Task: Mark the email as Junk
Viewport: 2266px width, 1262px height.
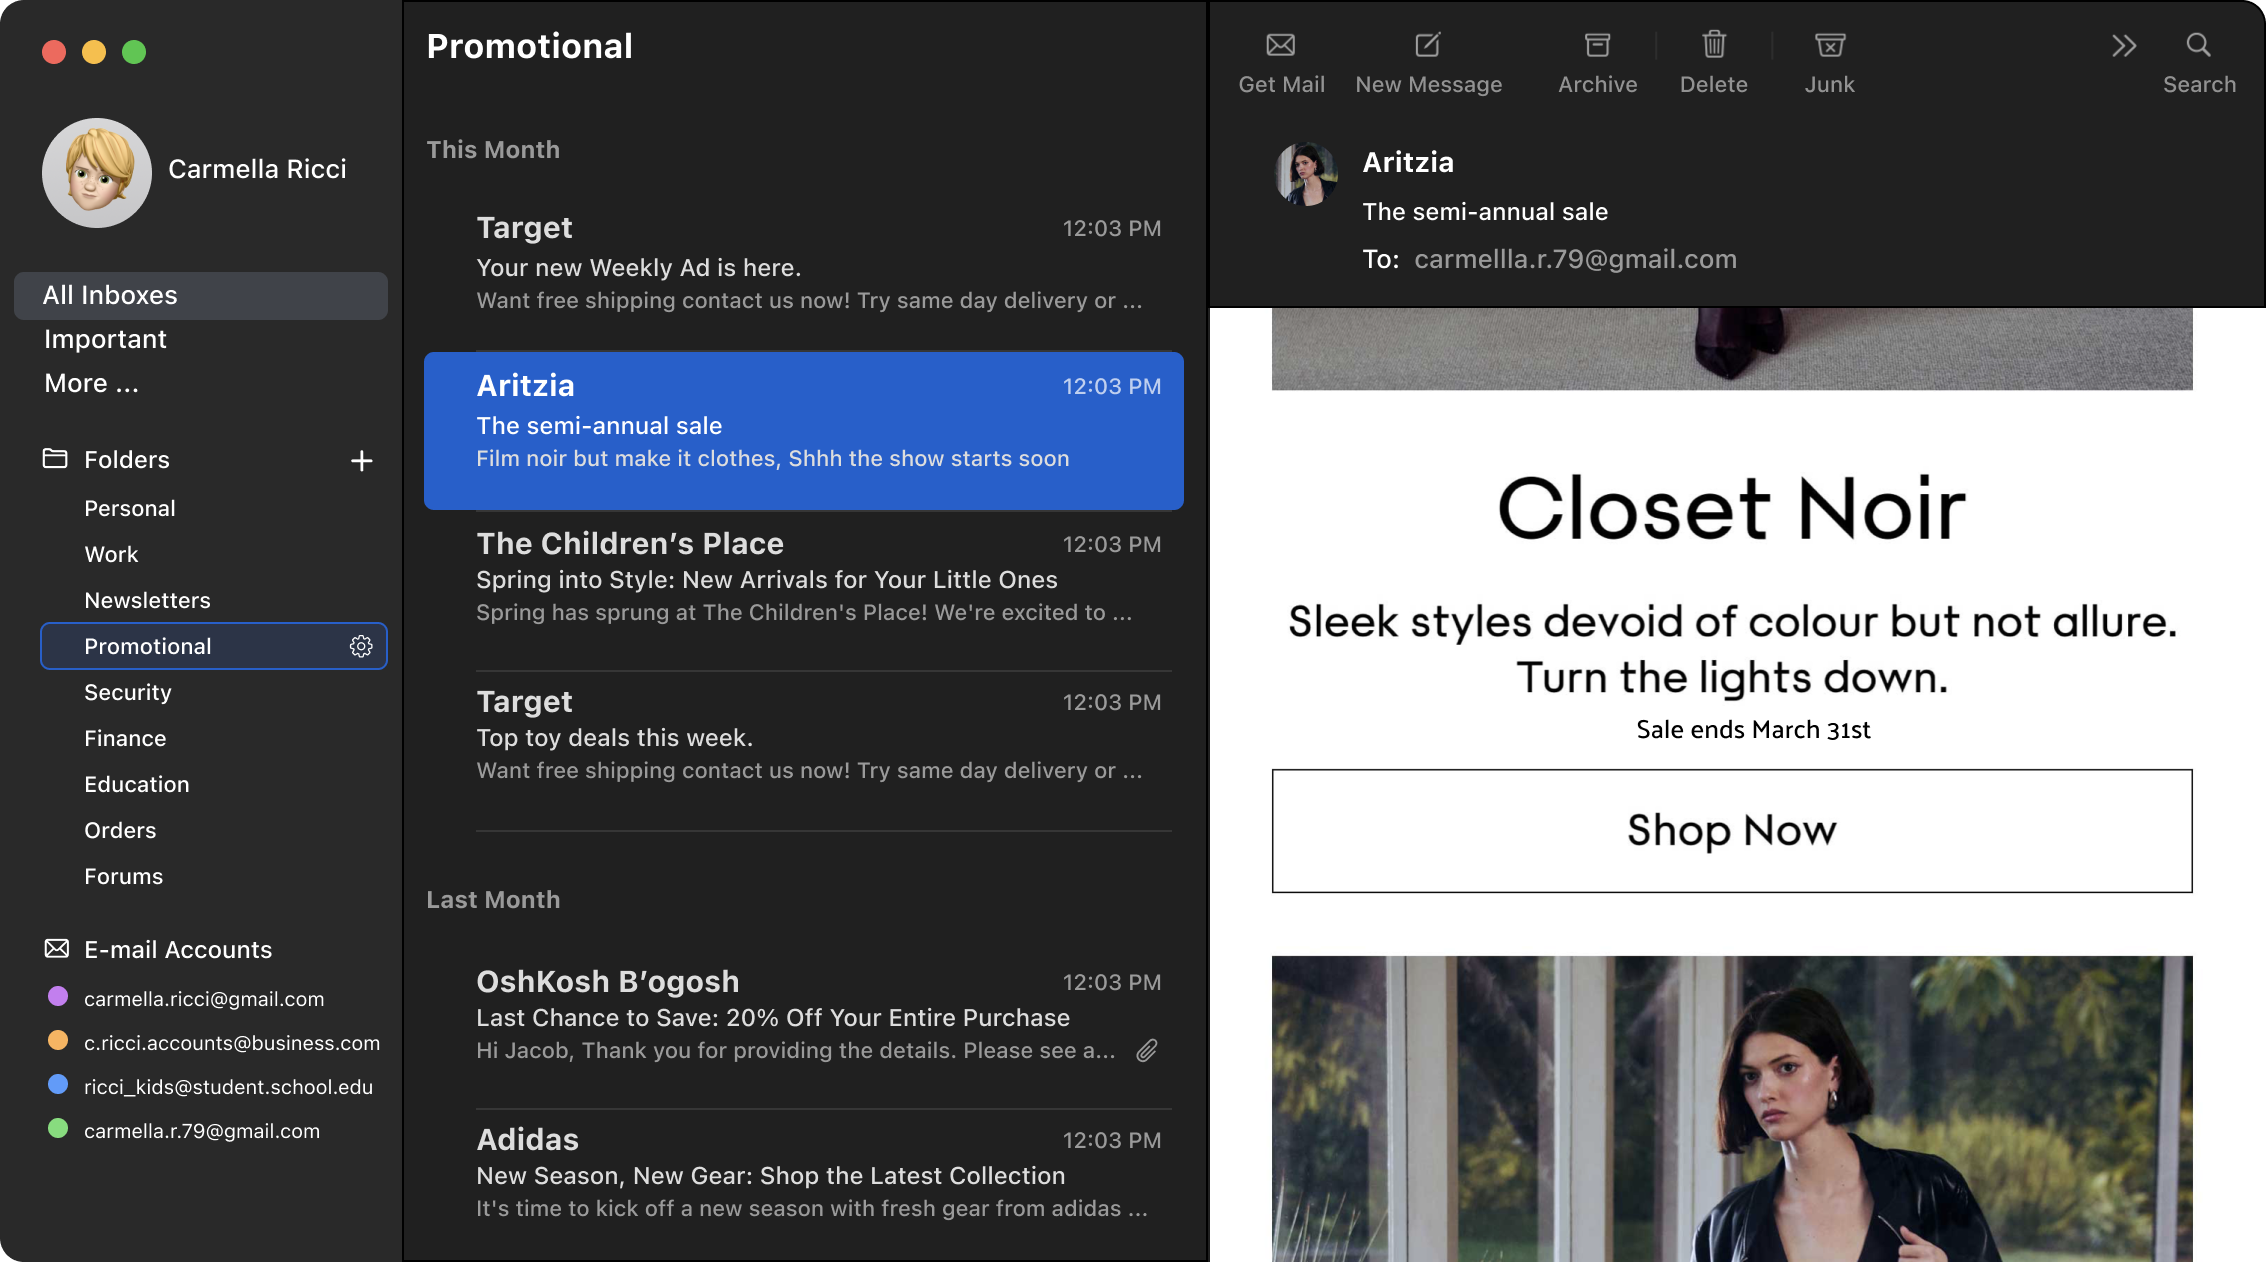Action: 1829,45
